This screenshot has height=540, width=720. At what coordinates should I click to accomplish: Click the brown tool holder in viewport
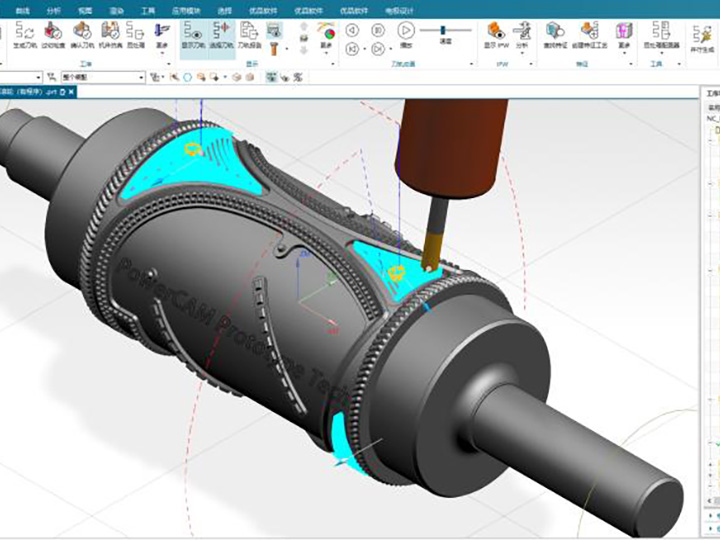[x=450, y=149]
